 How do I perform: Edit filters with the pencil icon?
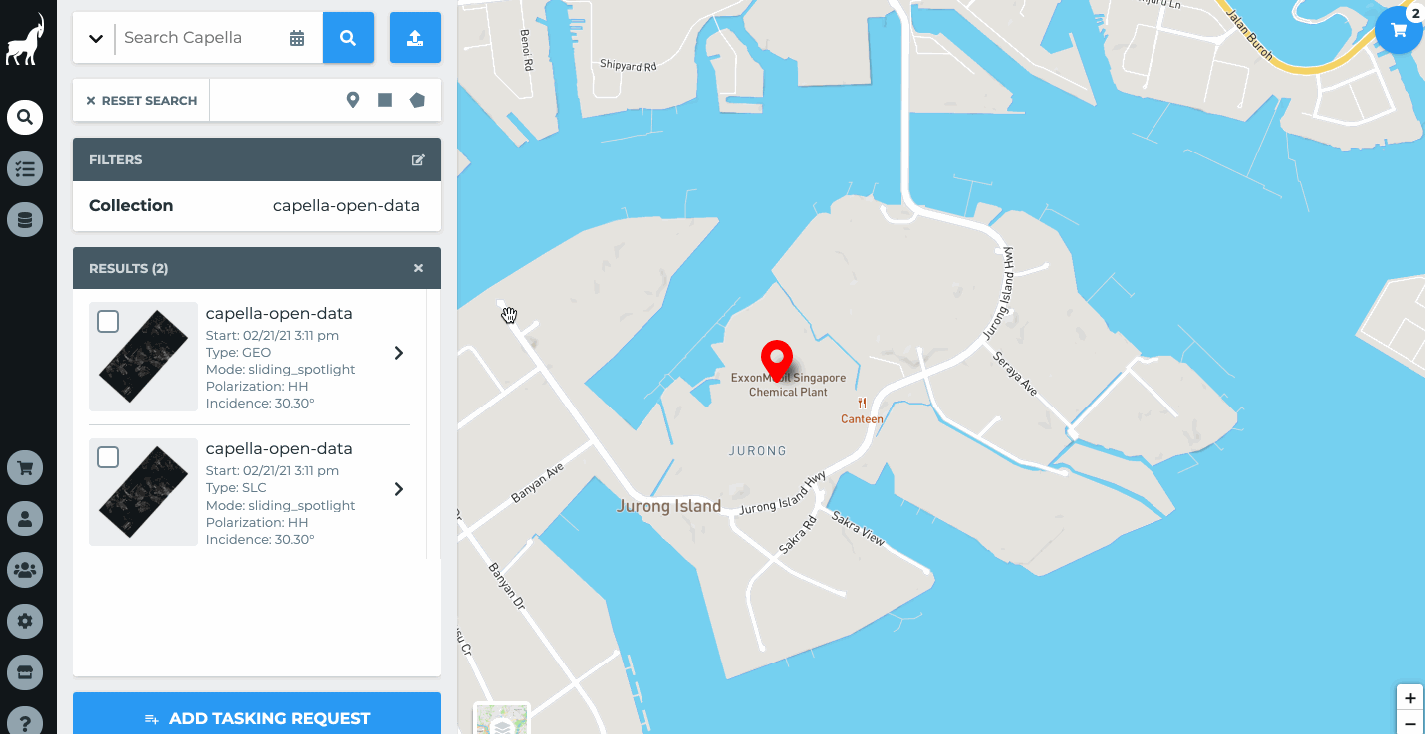(x=418, y=160)
